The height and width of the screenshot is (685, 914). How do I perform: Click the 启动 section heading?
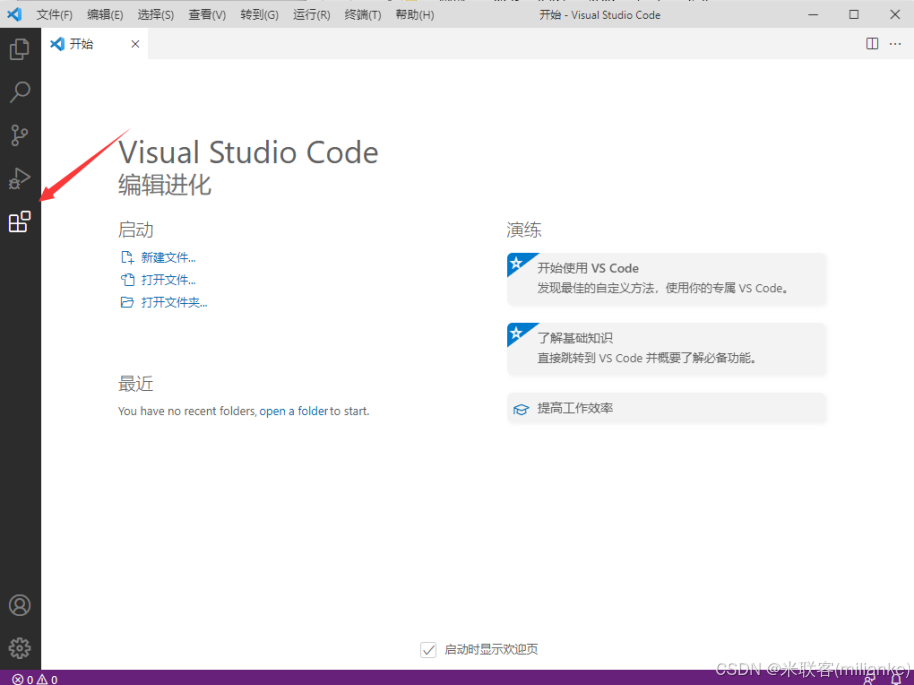[136, 230]
